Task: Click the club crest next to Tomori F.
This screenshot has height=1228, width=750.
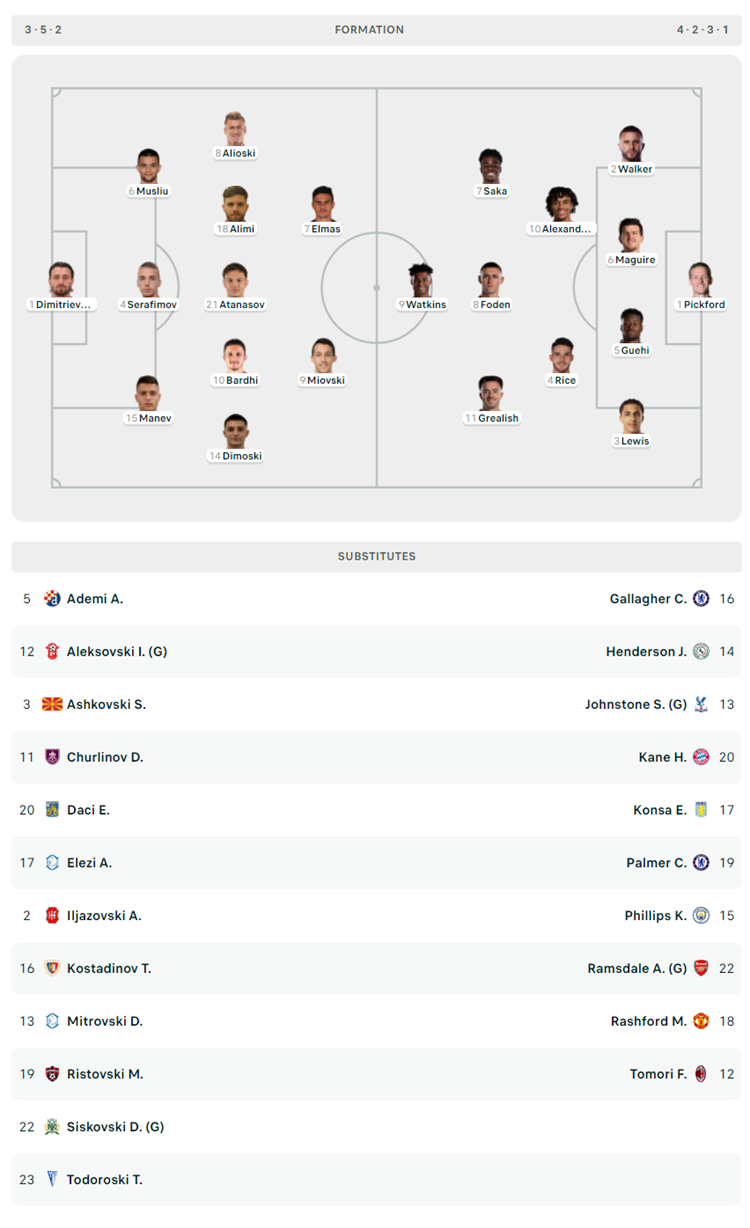Action: pyautogui.click(x=701, y=1074)
